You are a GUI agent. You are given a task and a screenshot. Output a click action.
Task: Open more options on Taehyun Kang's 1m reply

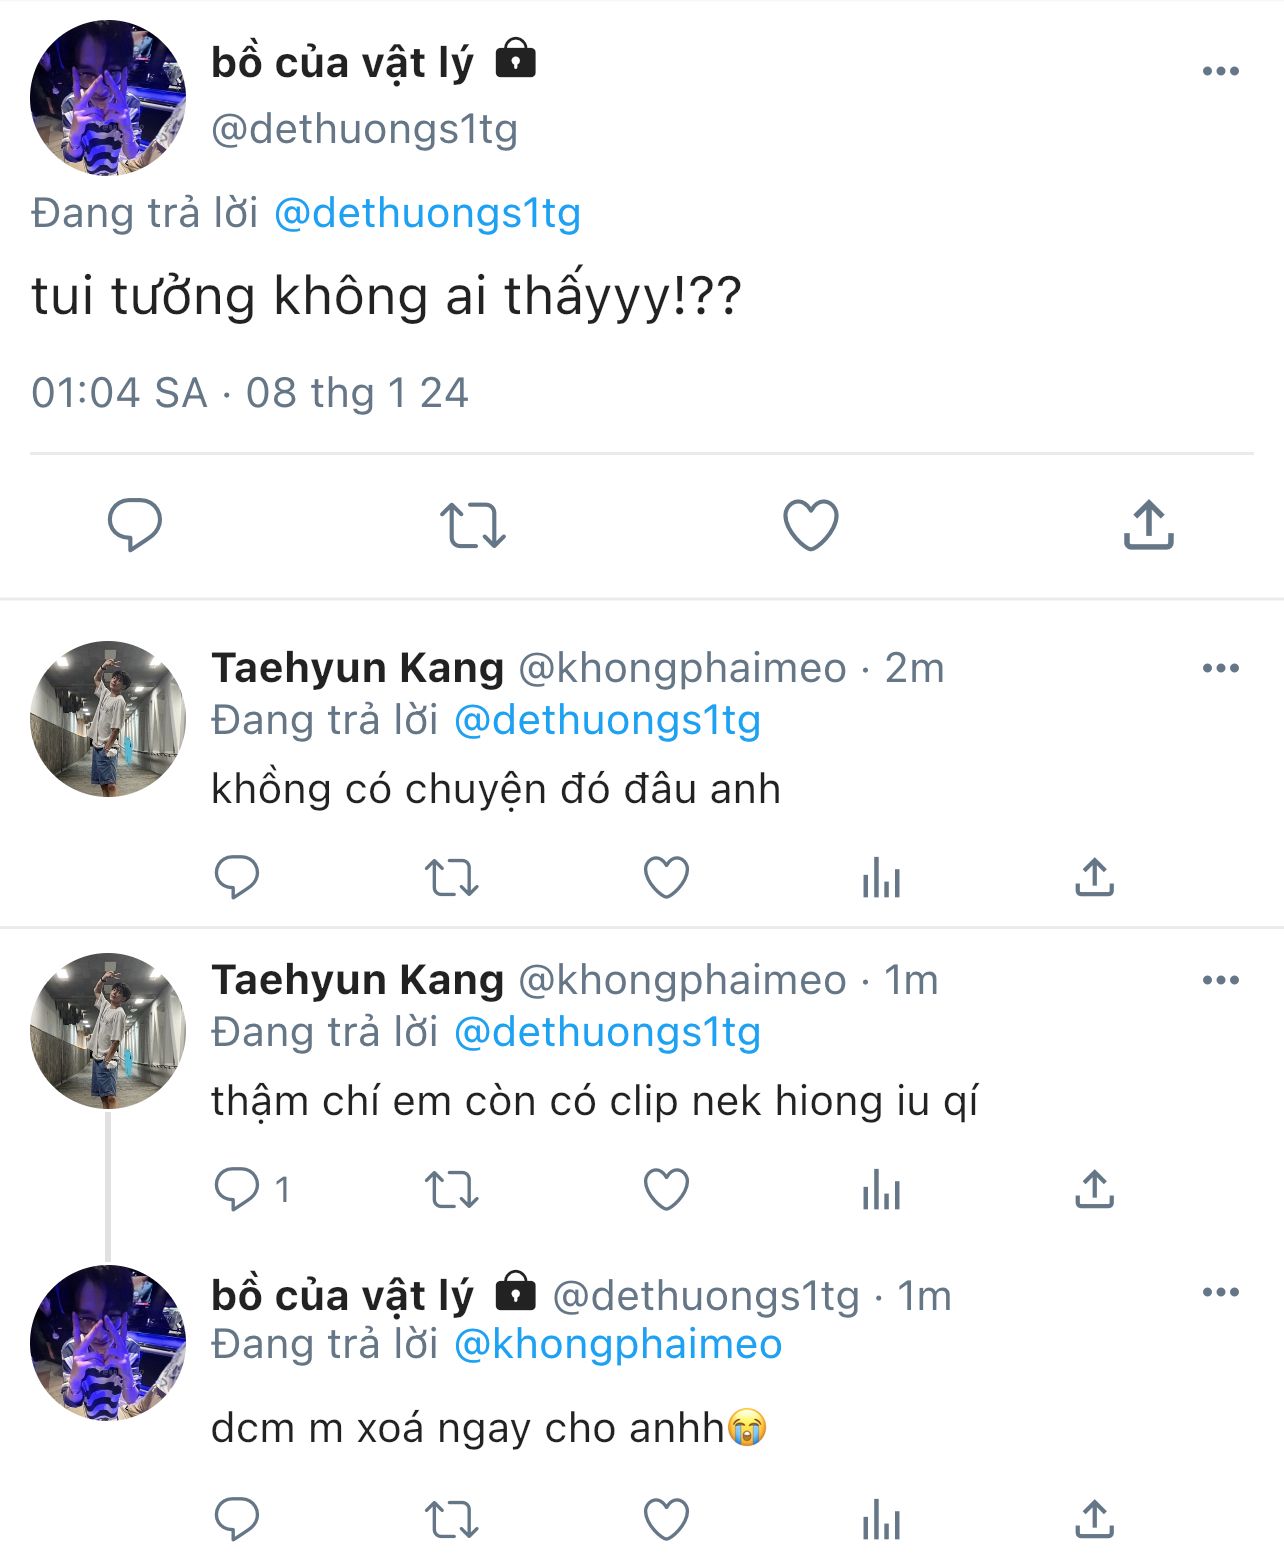1220,980
